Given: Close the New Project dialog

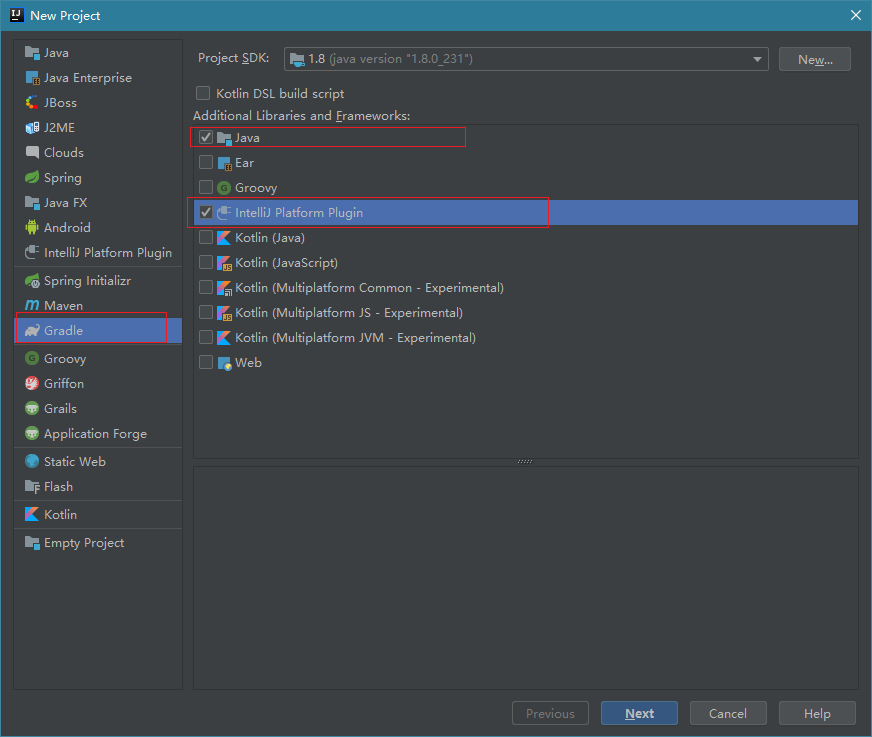Looking at the screenshot, I should click(x=856, y=15).
